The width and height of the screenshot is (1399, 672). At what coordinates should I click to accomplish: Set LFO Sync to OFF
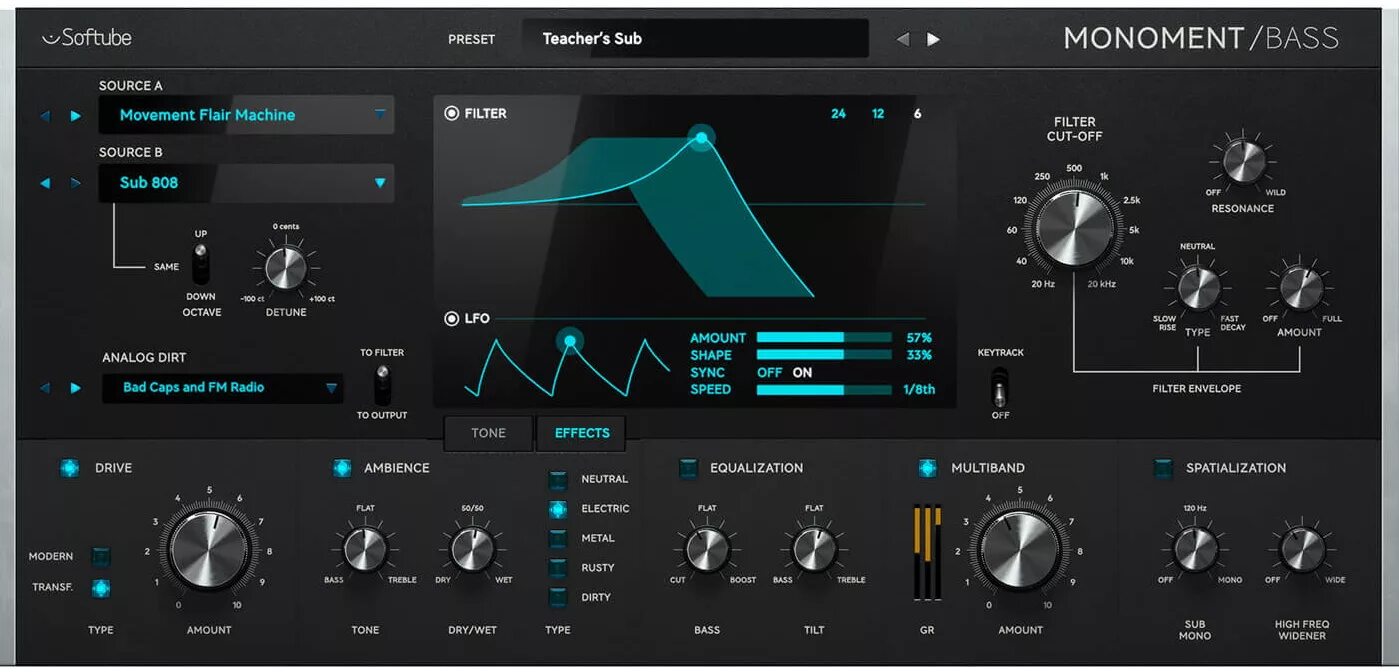(769, 372)
